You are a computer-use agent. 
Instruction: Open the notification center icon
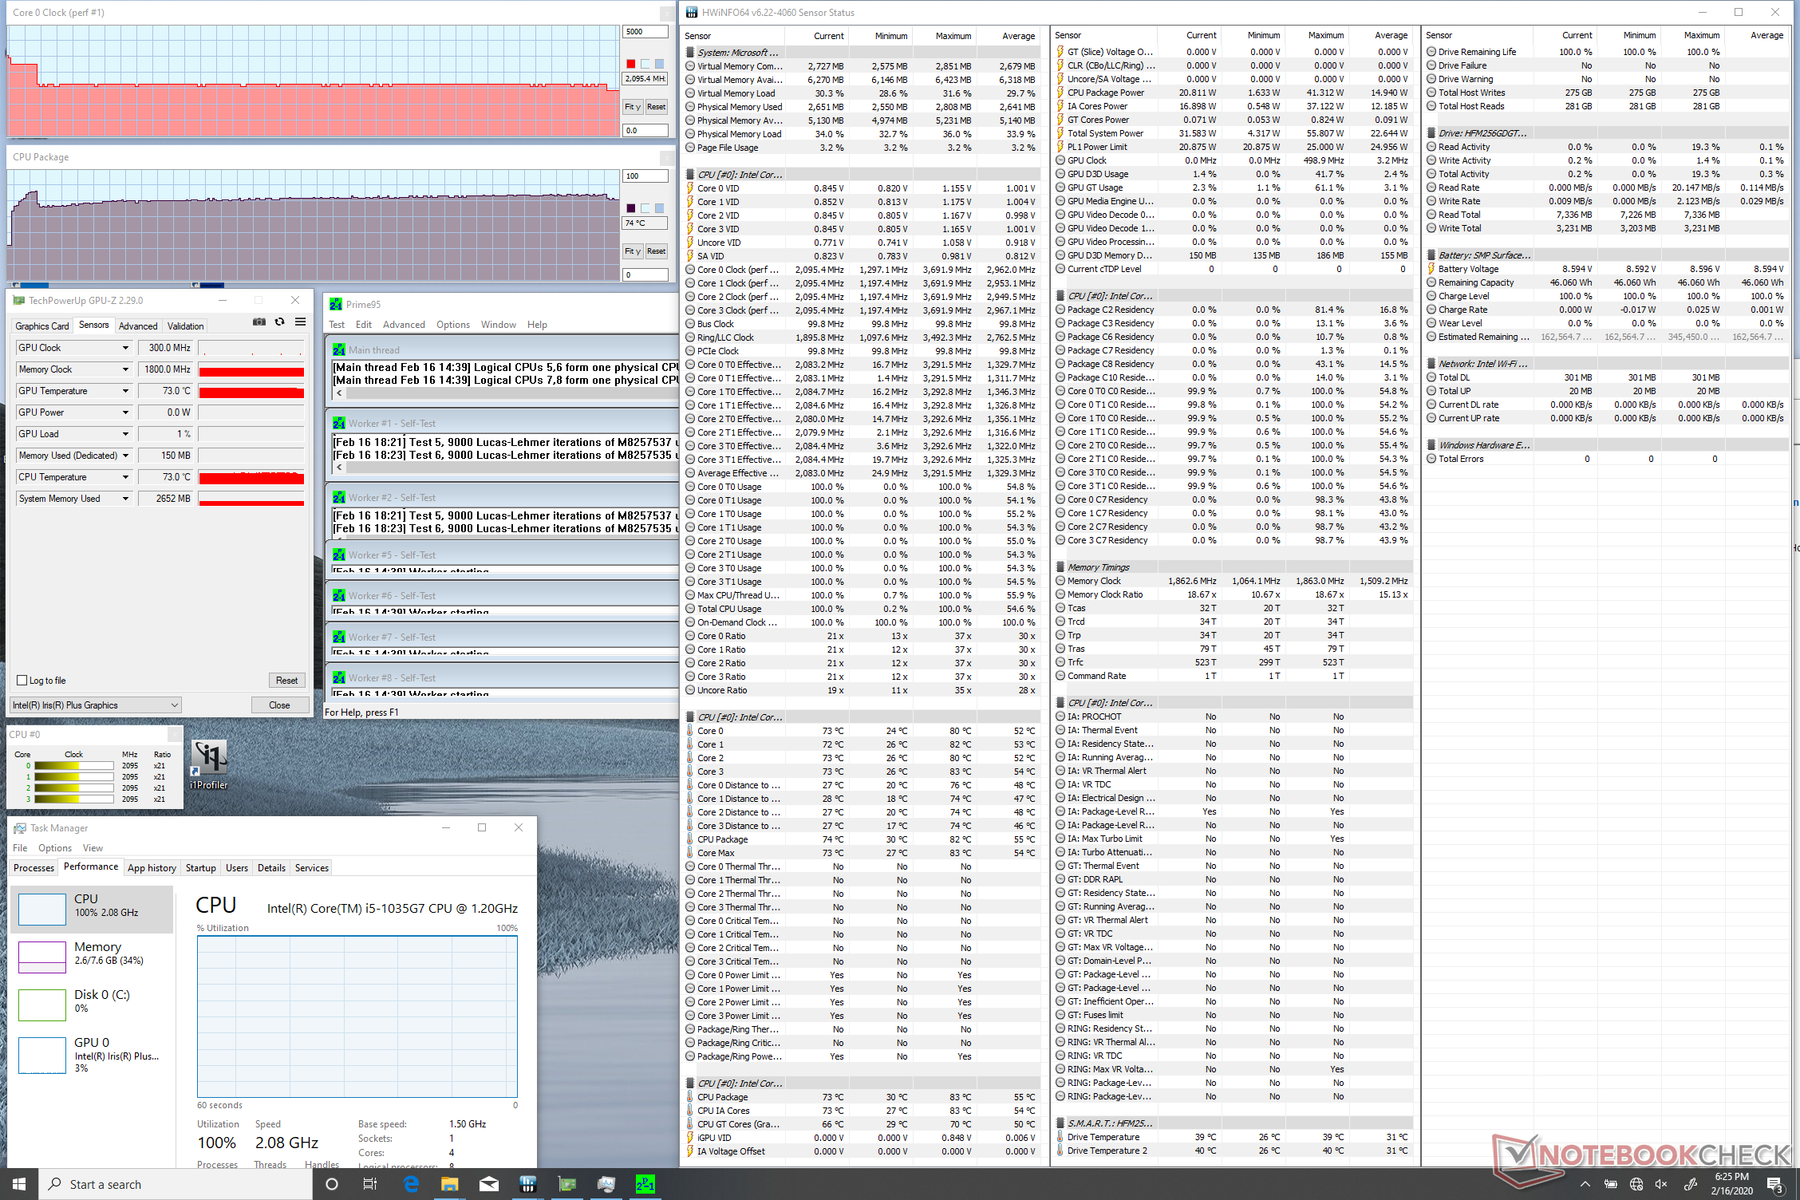(1775, 1184)
